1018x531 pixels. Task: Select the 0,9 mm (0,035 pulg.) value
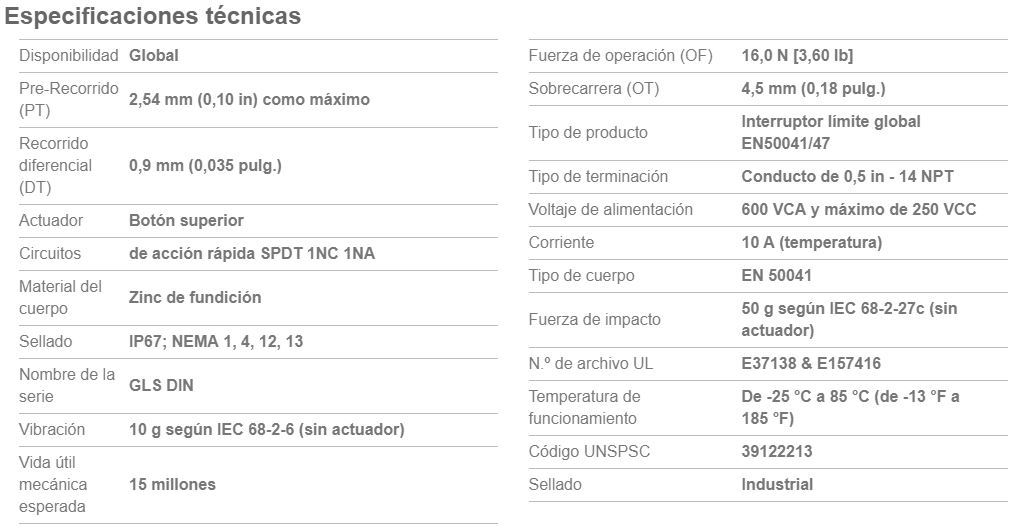pyautogui.click(x=205, y=166)
